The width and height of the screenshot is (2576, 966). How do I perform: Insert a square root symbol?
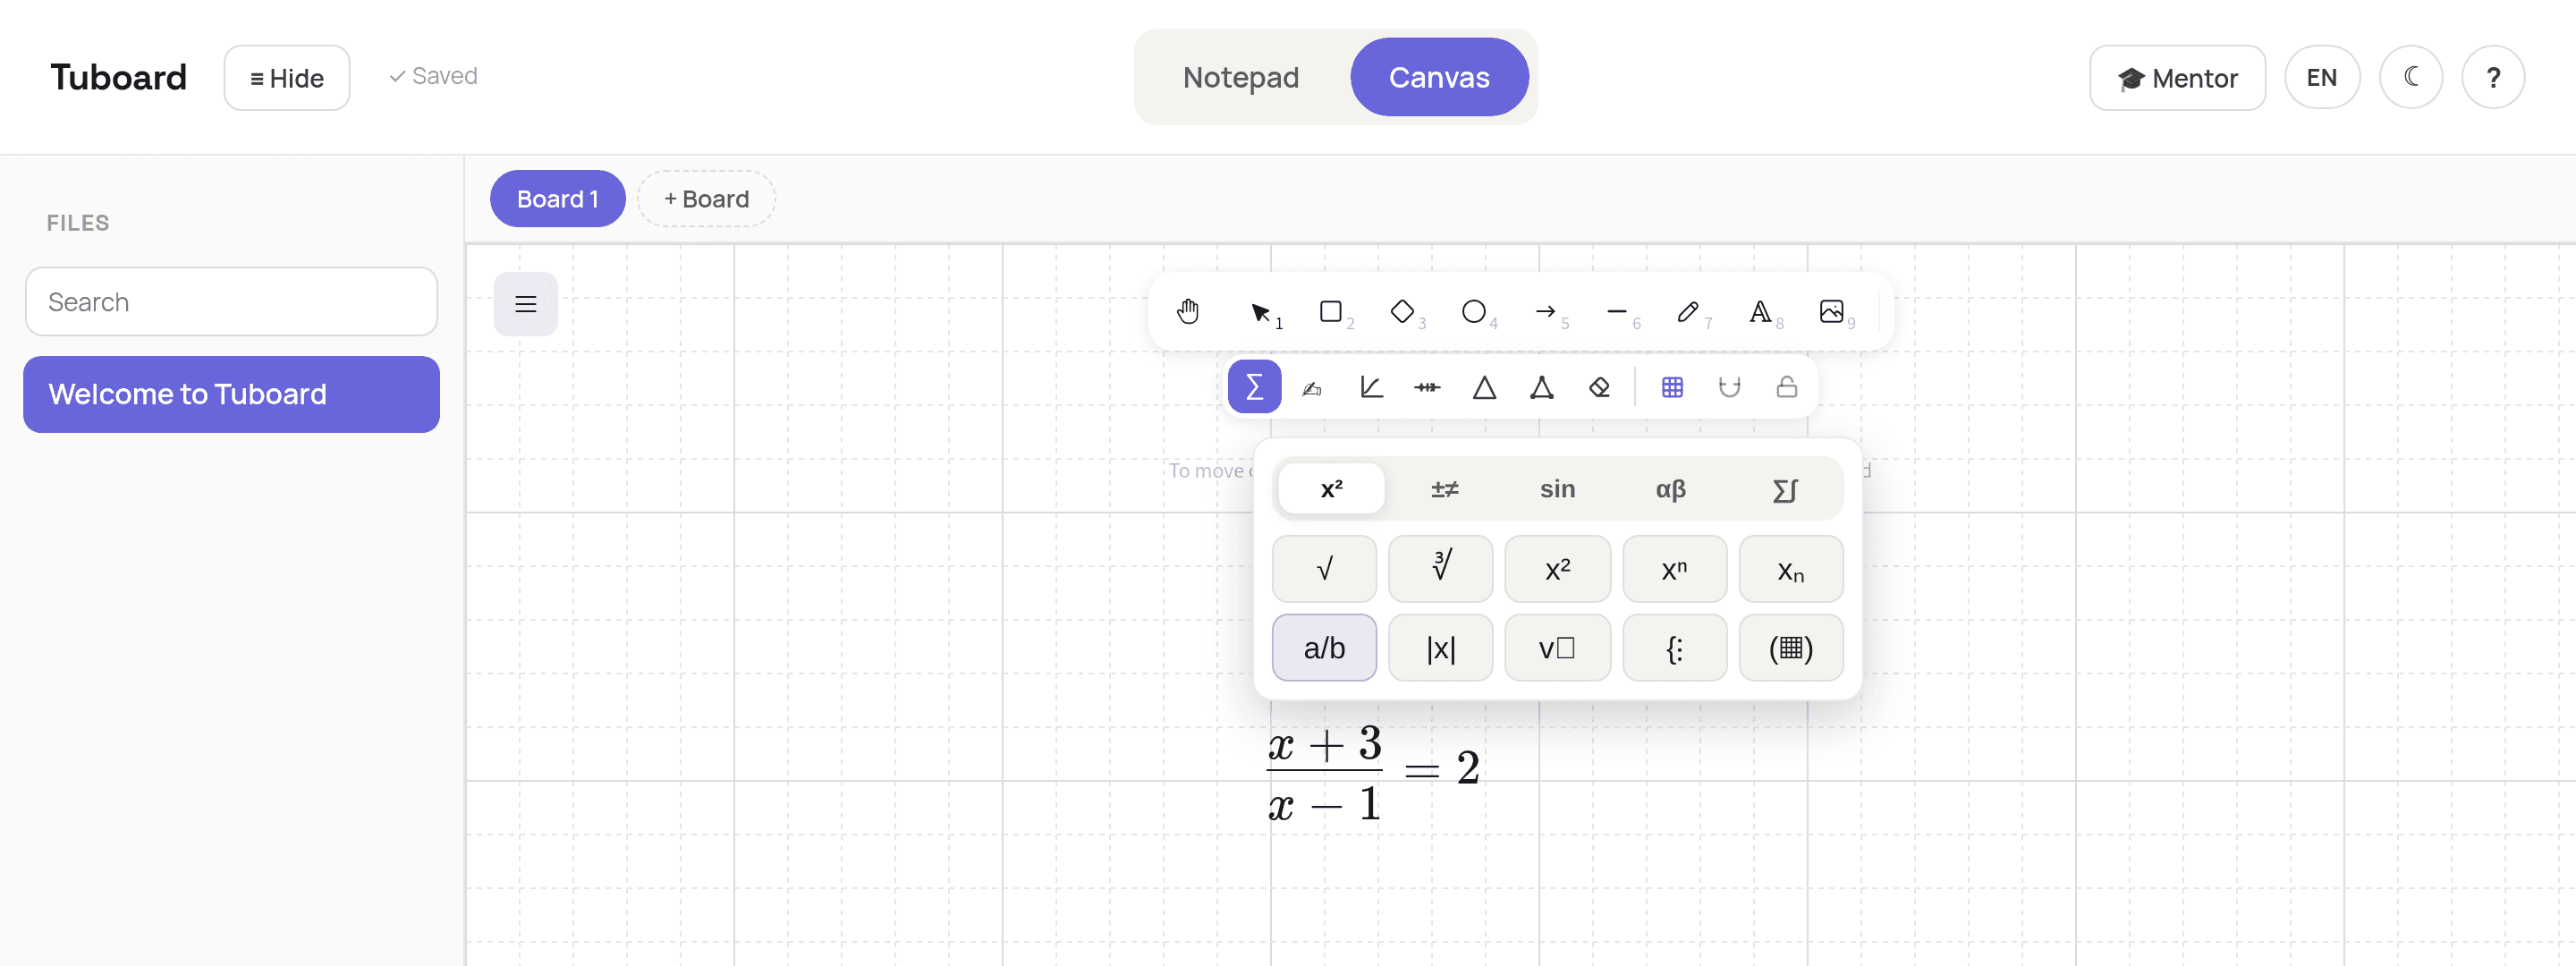click(x=1324, y=568)
